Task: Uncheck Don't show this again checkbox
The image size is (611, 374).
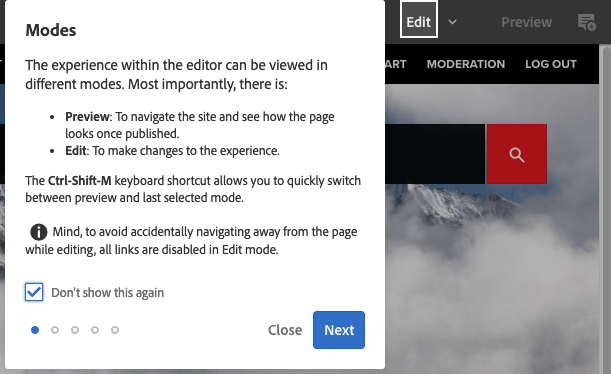Action: coord(34,292)
